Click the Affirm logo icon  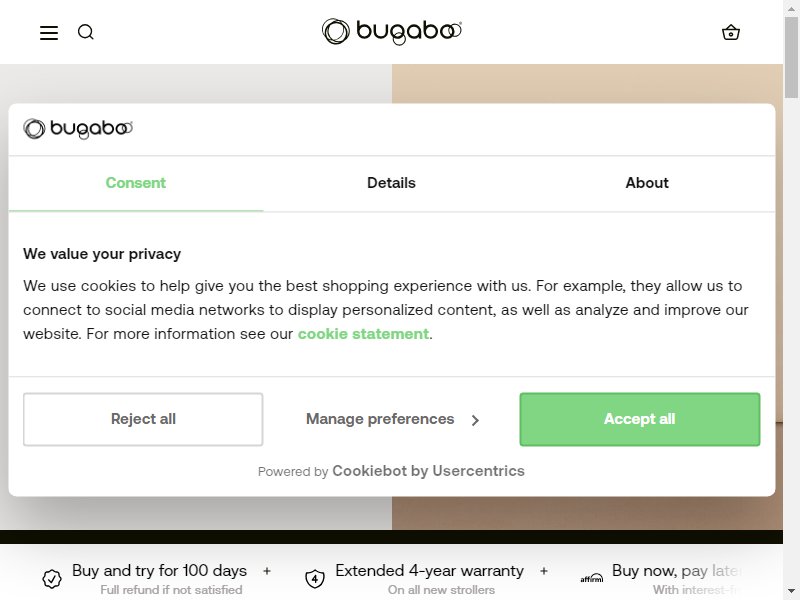[x=592, y=579]
